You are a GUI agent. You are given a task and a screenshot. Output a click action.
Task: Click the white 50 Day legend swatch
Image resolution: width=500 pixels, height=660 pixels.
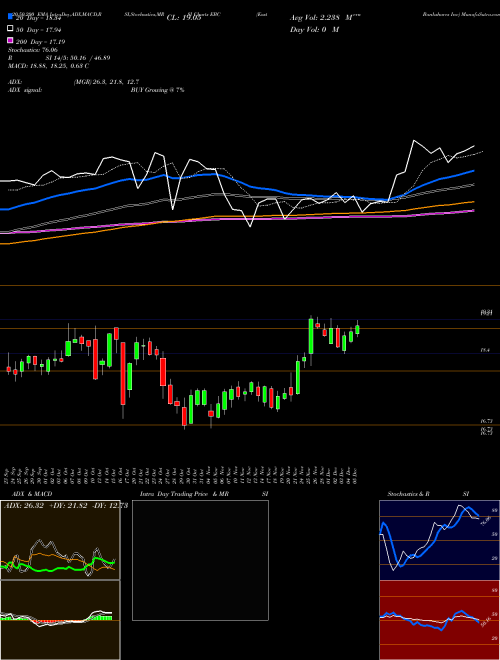(11, 29)
